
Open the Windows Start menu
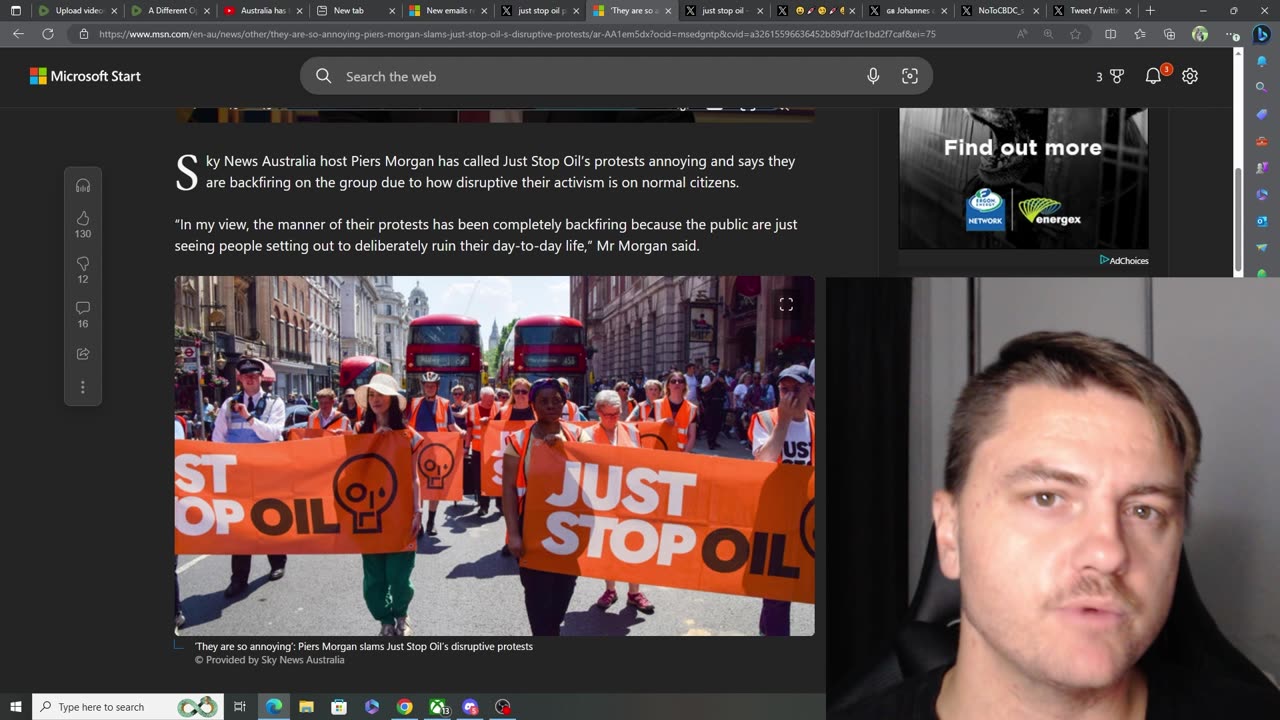pos(16,707)
